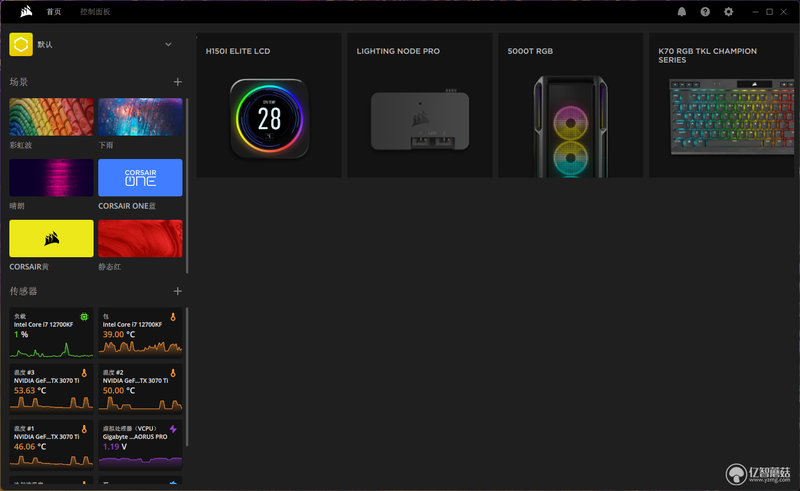Click the Corsair sail logo in title bar

[x=26, y=11]
